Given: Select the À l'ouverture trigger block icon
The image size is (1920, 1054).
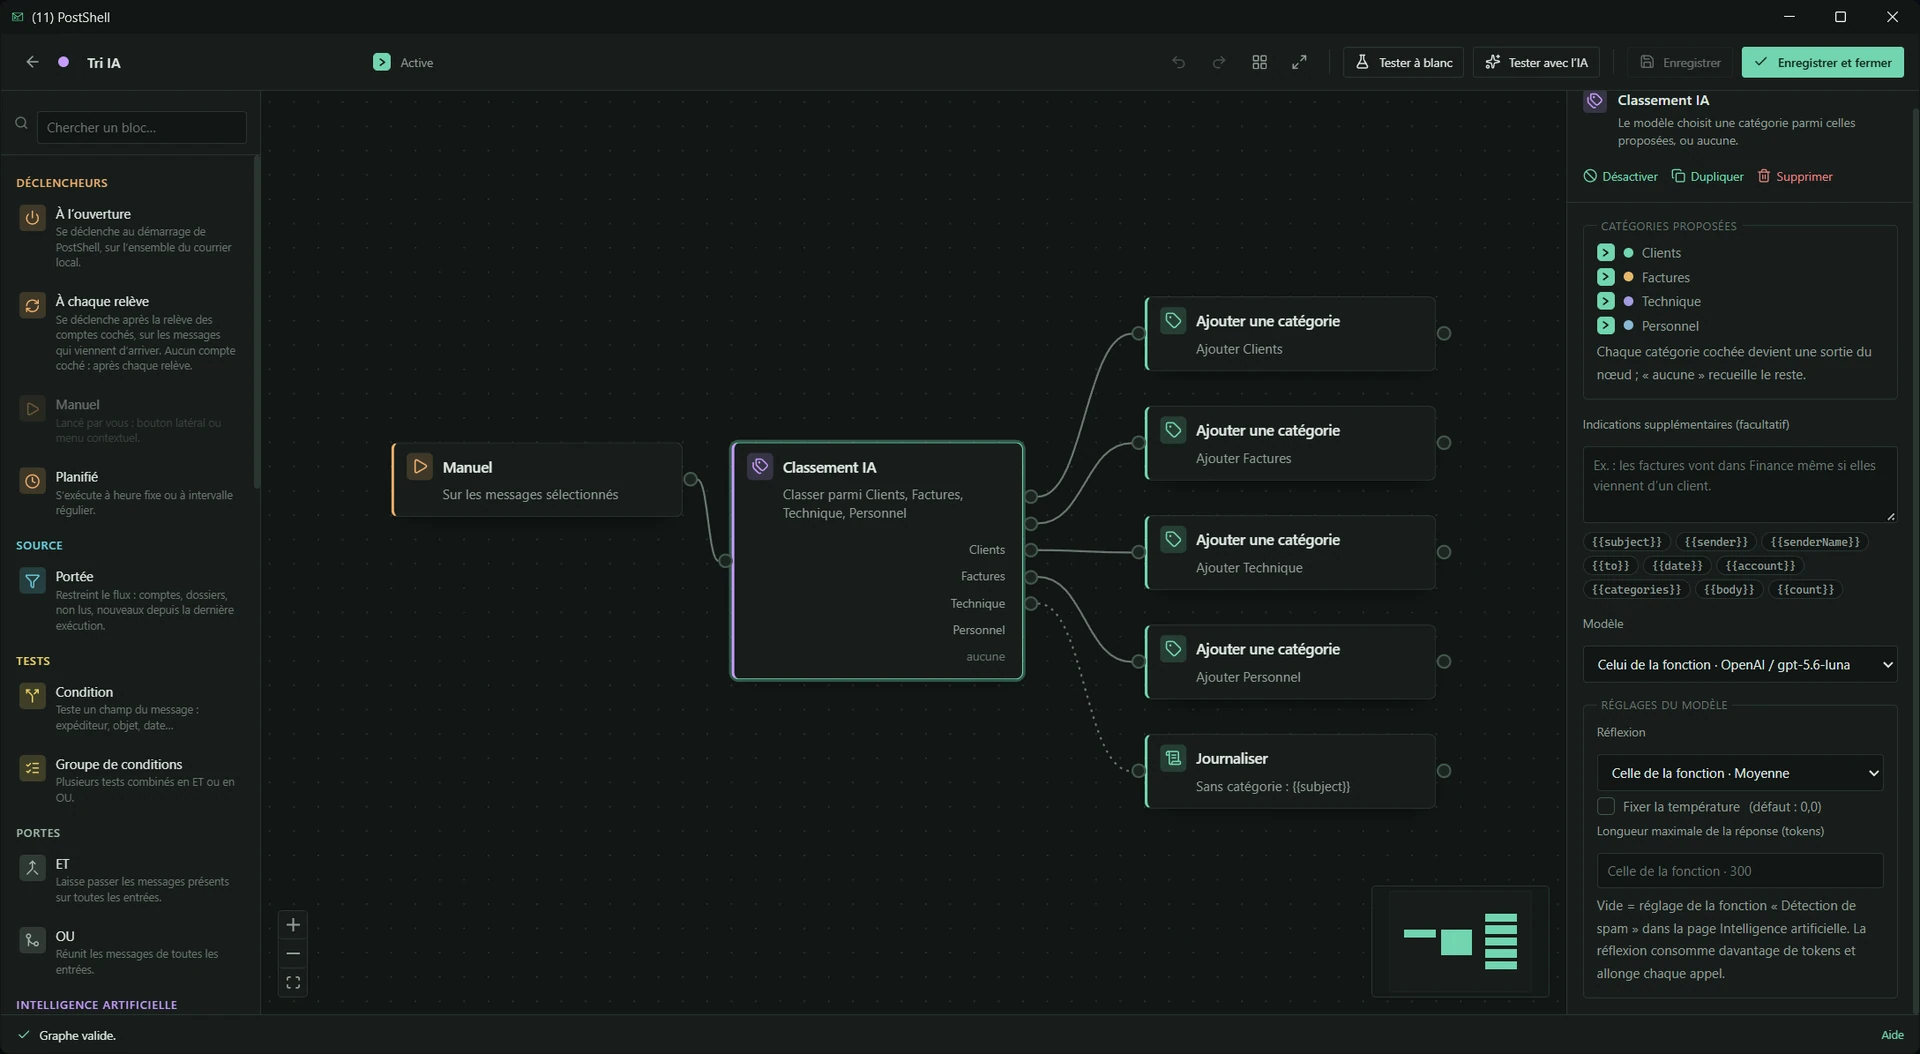Looking at the screenshot, I should [32, 217].
